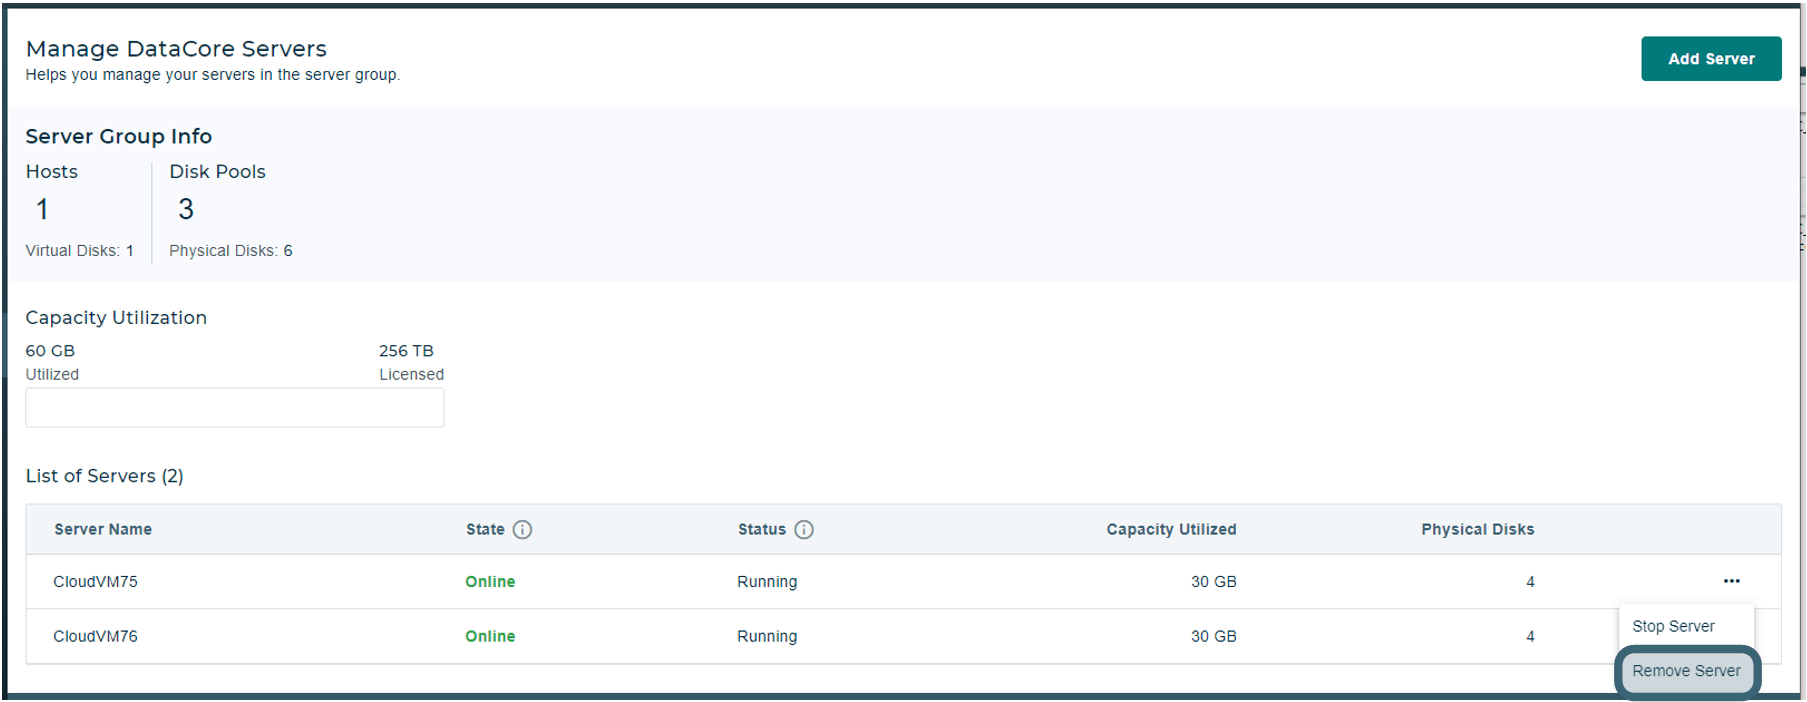Choose Remove Server from the menu

click(x=1686, y=671)
